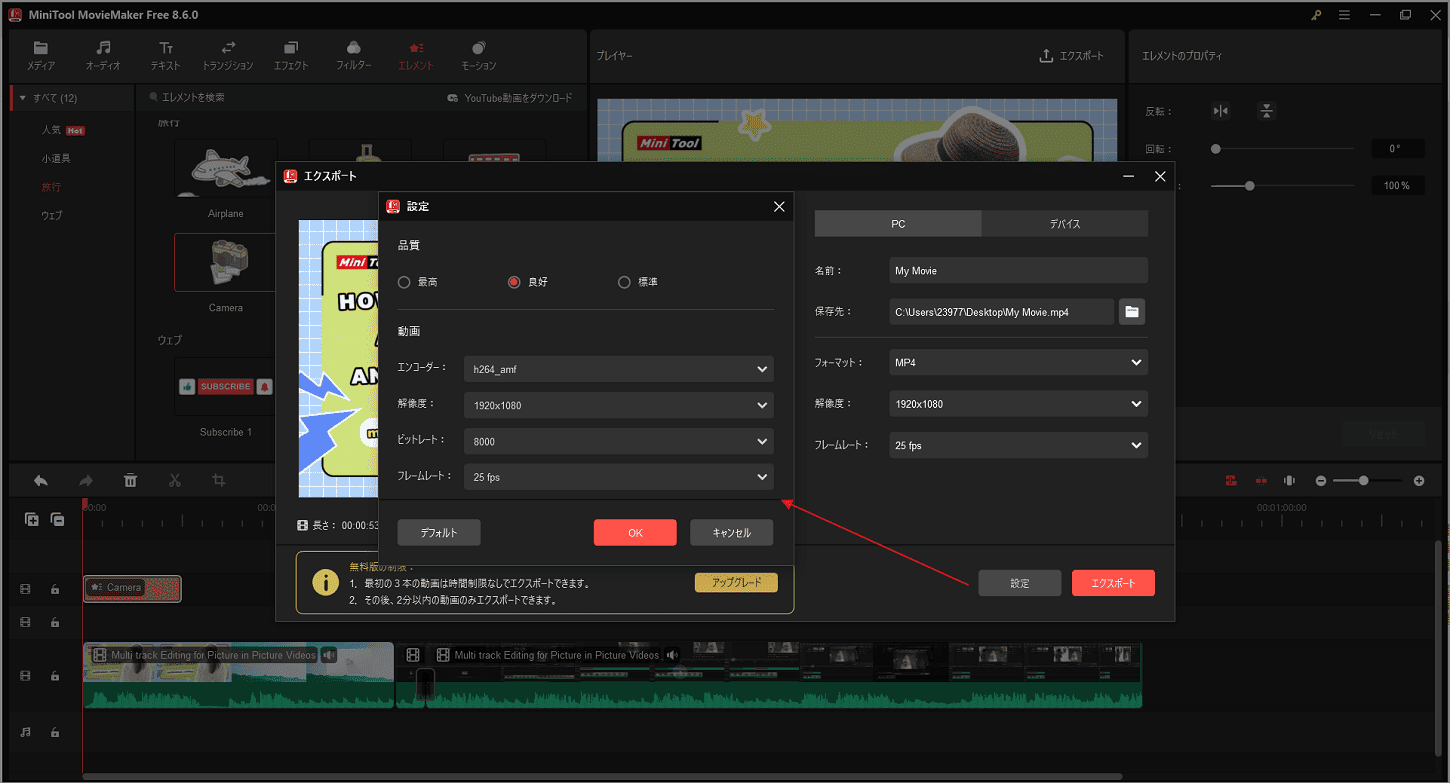The width and height of the screenshot is (1450, 783).
Task: Open the エンコーダー dropdown
Action: click(618, 369)
